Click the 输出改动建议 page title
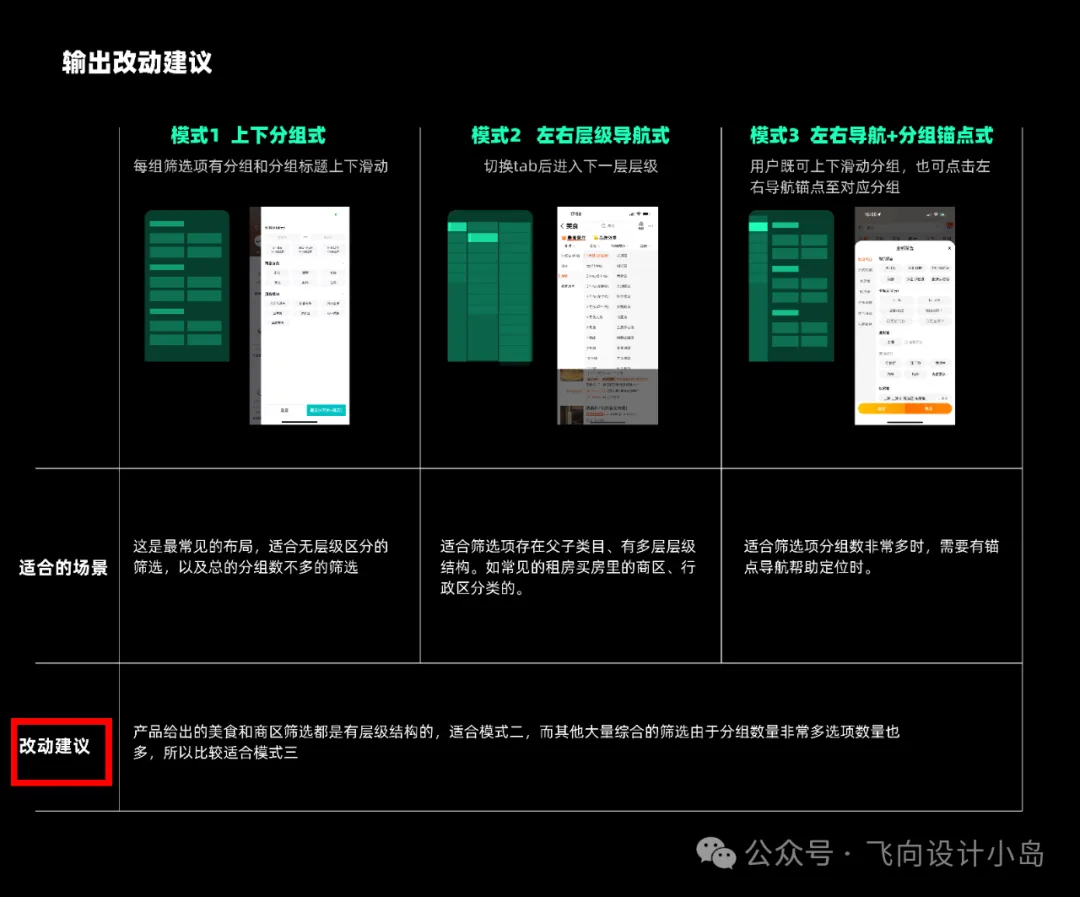This screenshot has height=897, width=1080. pyautogui.click(x=137, y=62)
